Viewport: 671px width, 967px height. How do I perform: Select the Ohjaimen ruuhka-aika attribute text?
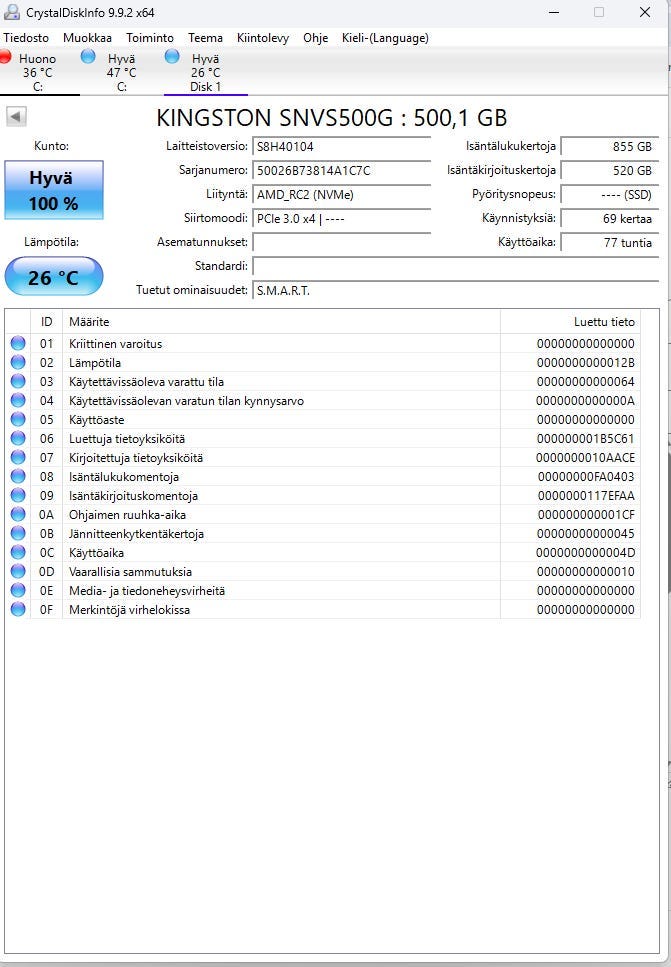(x=127, y=514)
